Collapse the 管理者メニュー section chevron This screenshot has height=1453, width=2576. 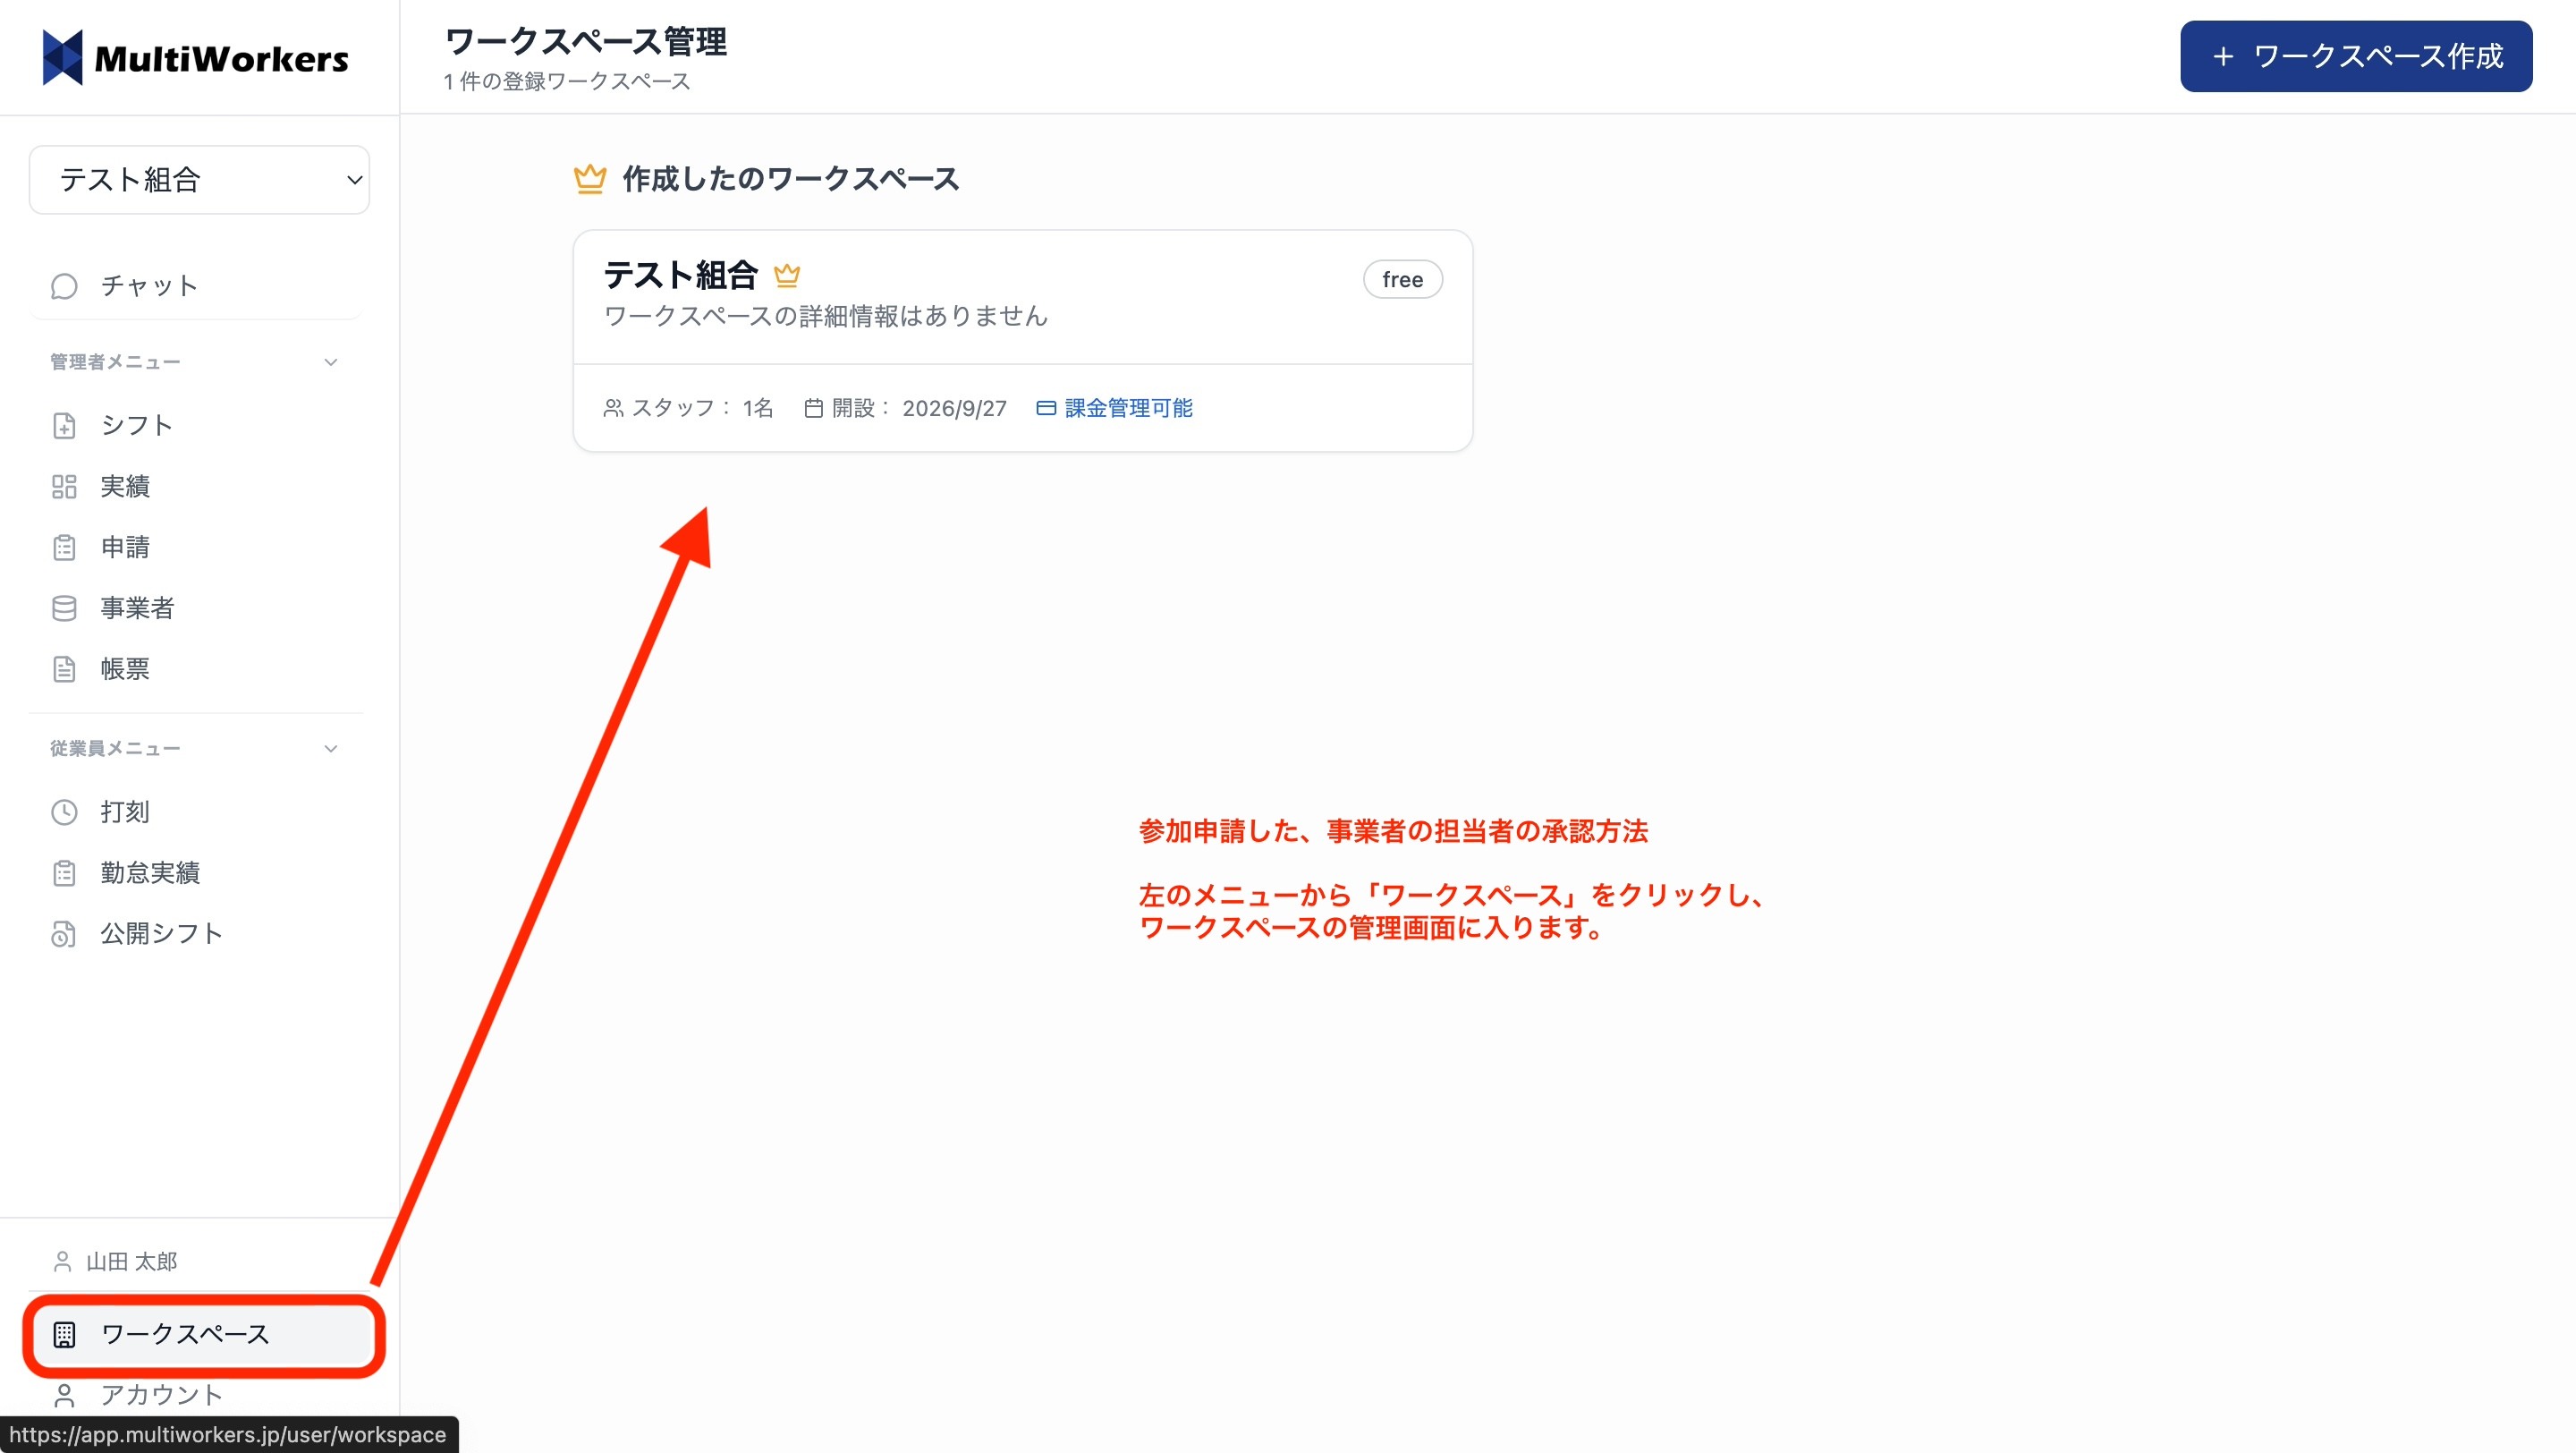(x=331, y=362)
